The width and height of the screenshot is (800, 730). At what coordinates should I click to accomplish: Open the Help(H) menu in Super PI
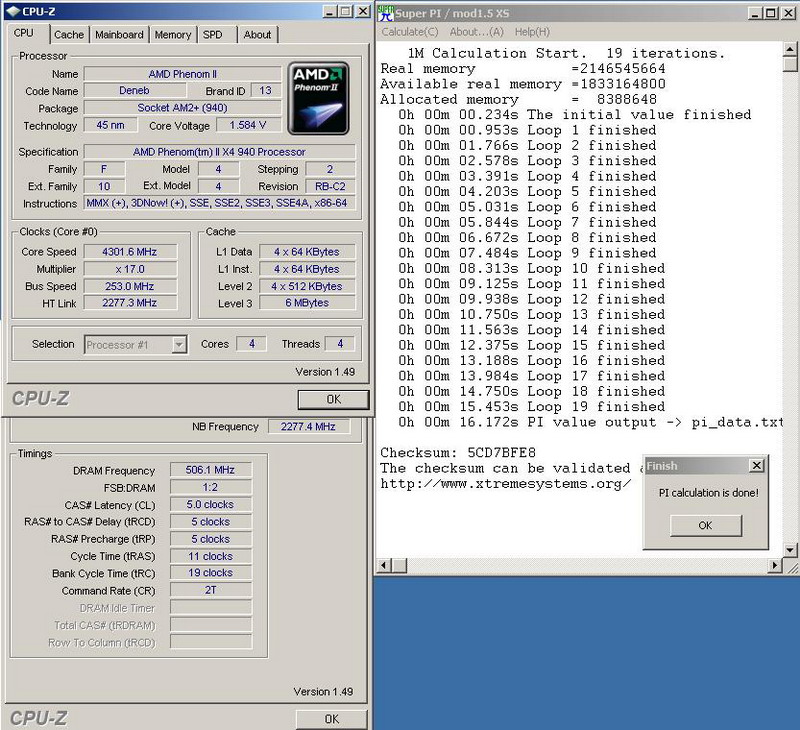click(x=530, y=32)
